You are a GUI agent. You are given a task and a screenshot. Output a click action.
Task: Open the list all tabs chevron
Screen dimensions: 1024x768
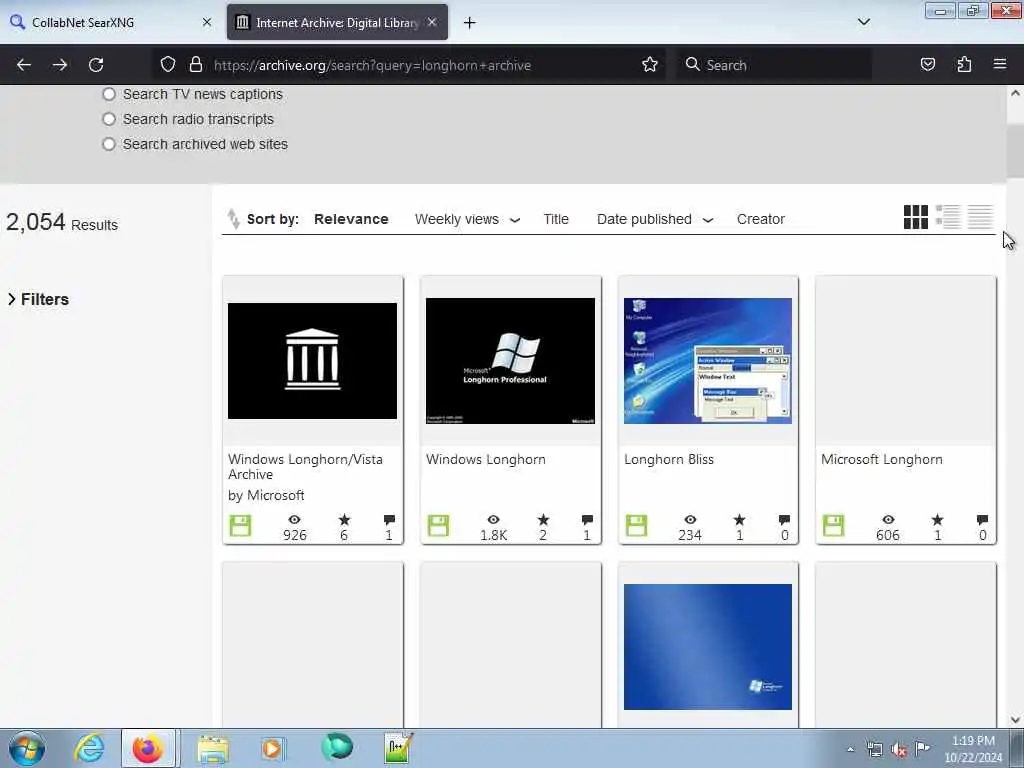click(864, 22)
